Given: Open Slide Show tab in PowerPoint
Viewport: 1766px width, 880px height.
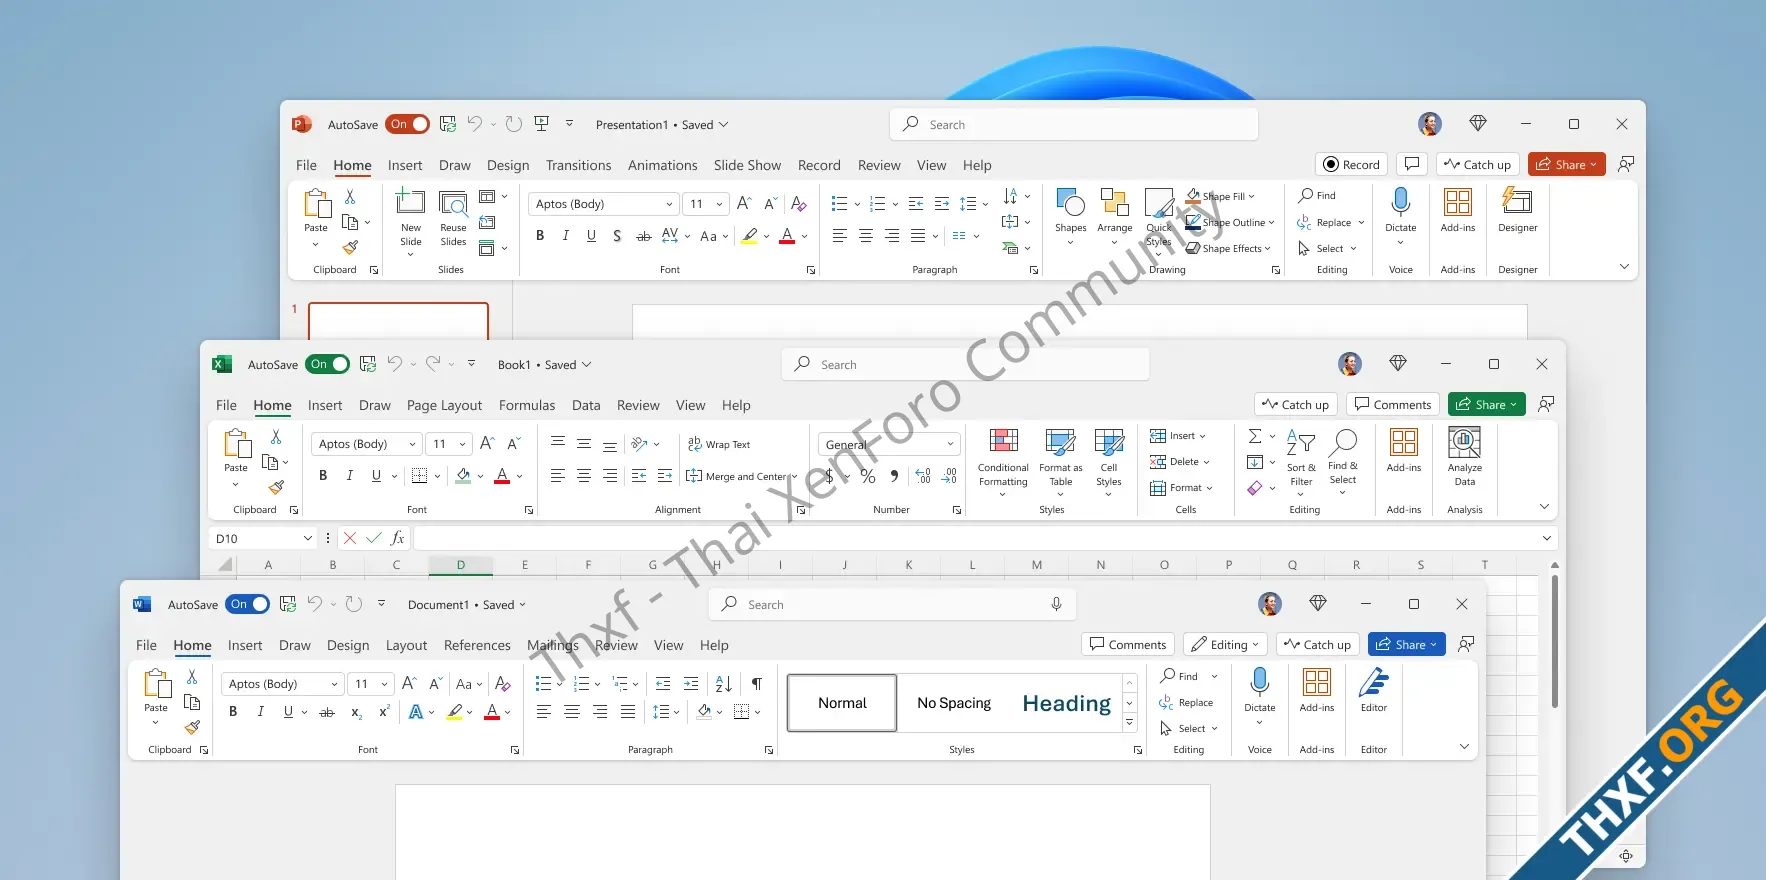Looking at the screenshot, I should (747, 165).
